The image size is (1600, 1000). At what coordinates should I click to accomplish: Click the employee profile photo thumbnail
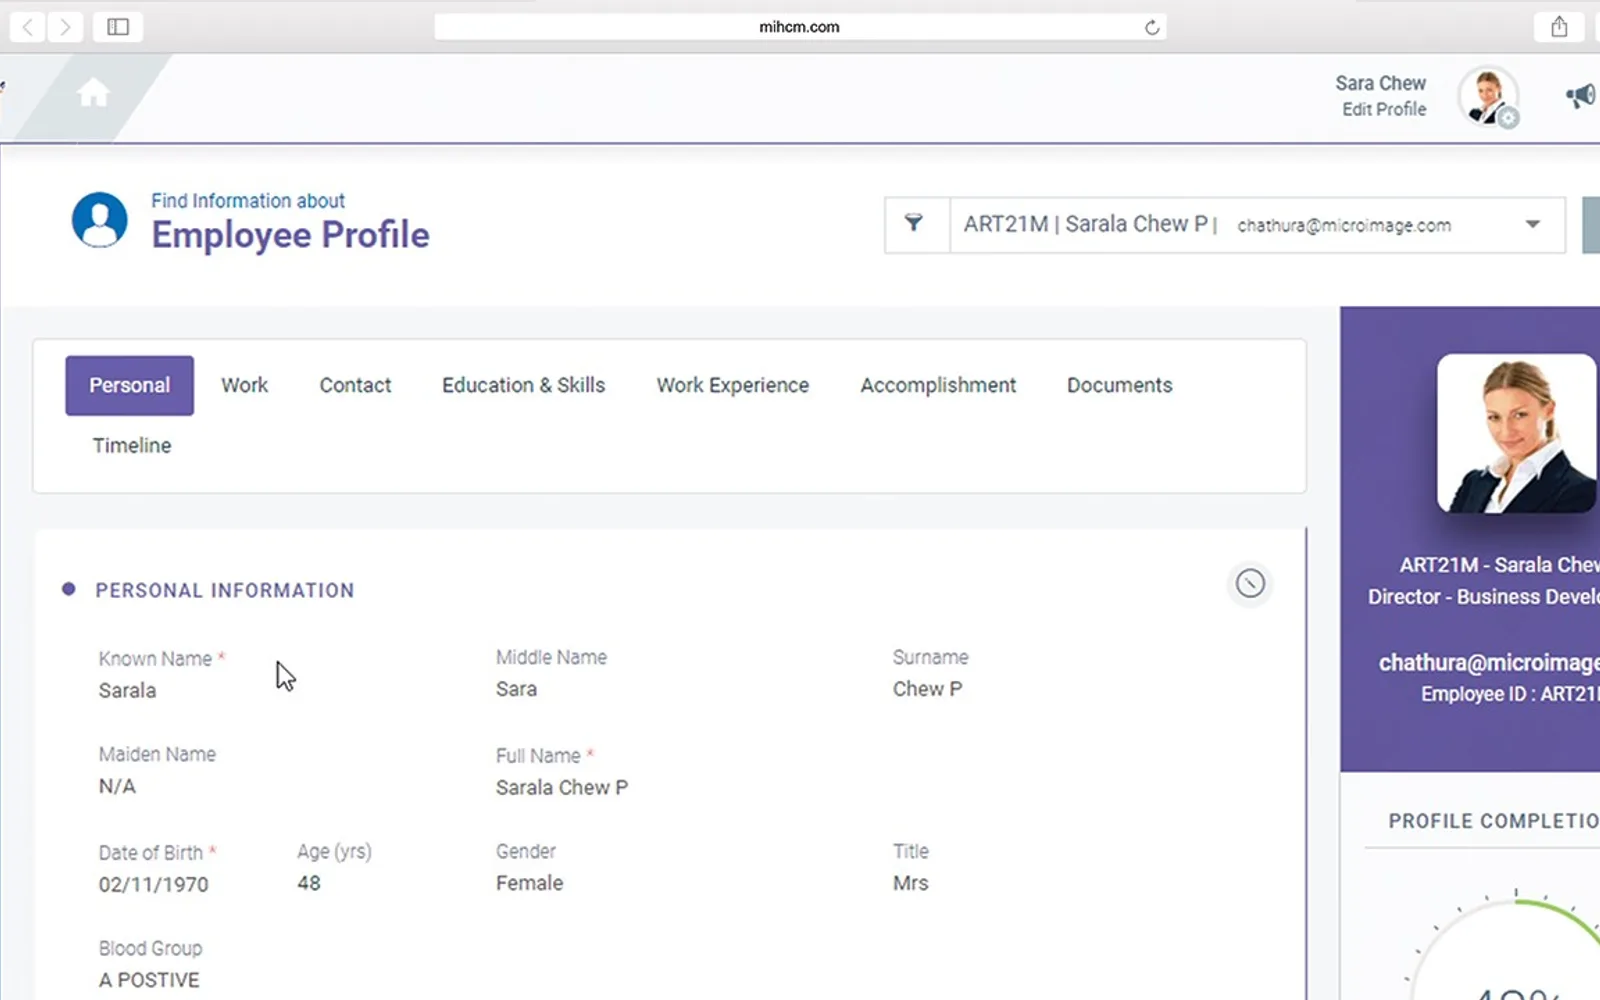coord(1517,433)
